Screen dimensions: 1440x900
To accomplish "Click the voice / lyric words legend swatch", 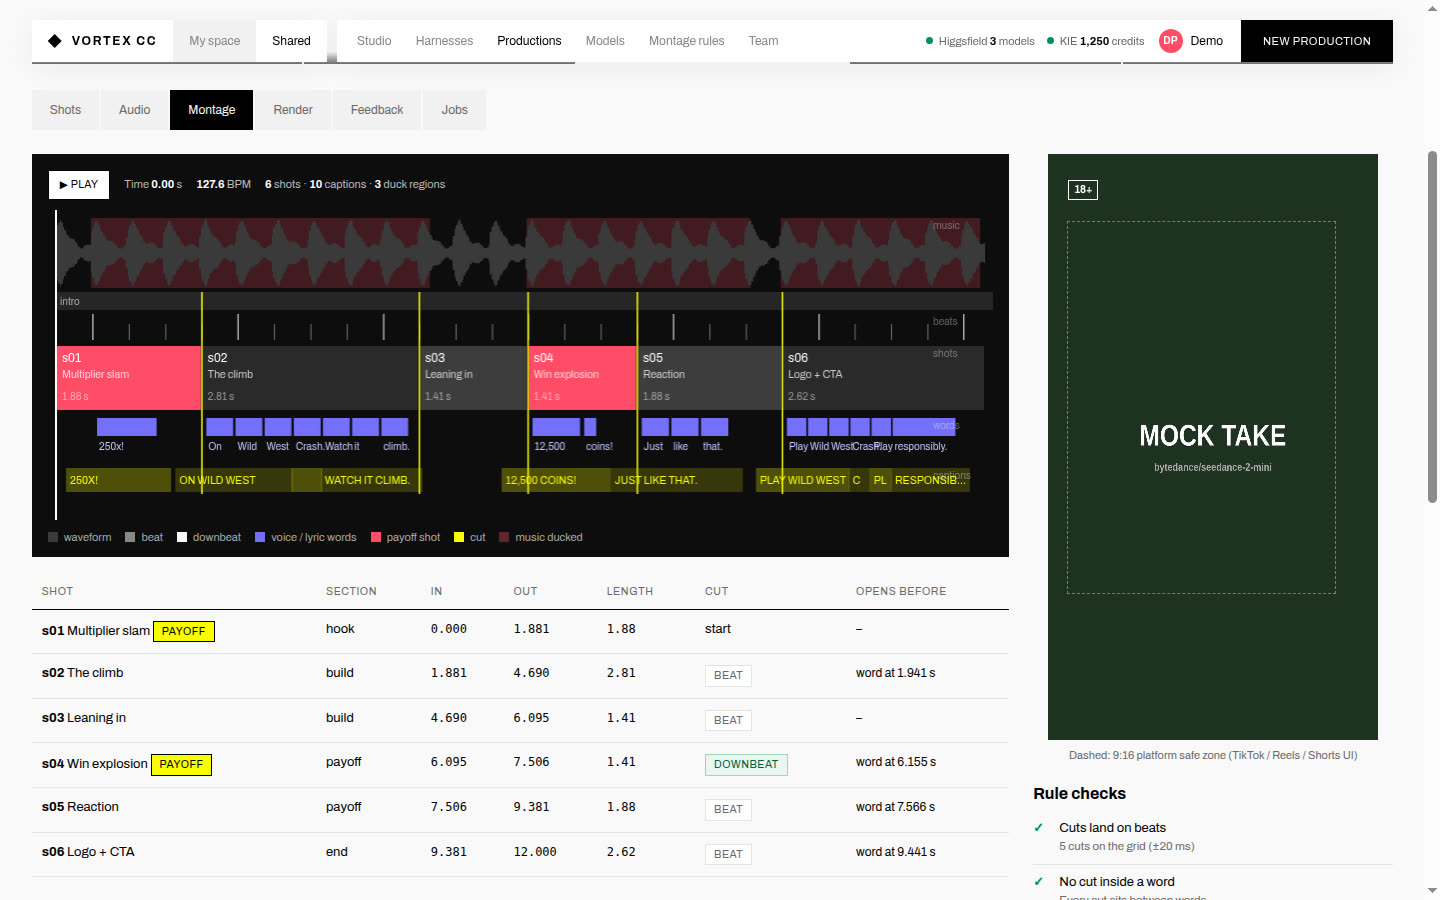I will (260, 537).
